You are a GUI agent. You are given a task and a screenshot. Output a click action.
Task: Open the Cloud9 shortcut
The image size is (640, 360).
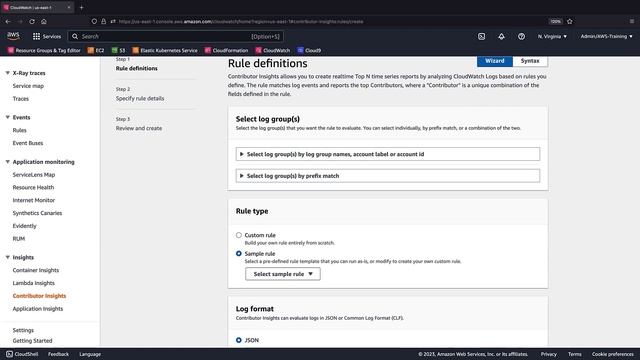coord(309,51)
